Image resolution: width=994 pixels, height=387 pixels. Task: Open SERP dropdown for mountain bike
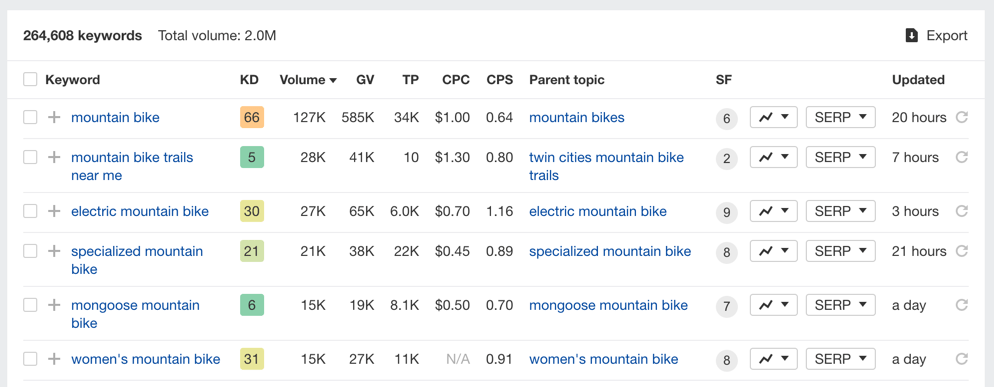click(x=841, y=117)
